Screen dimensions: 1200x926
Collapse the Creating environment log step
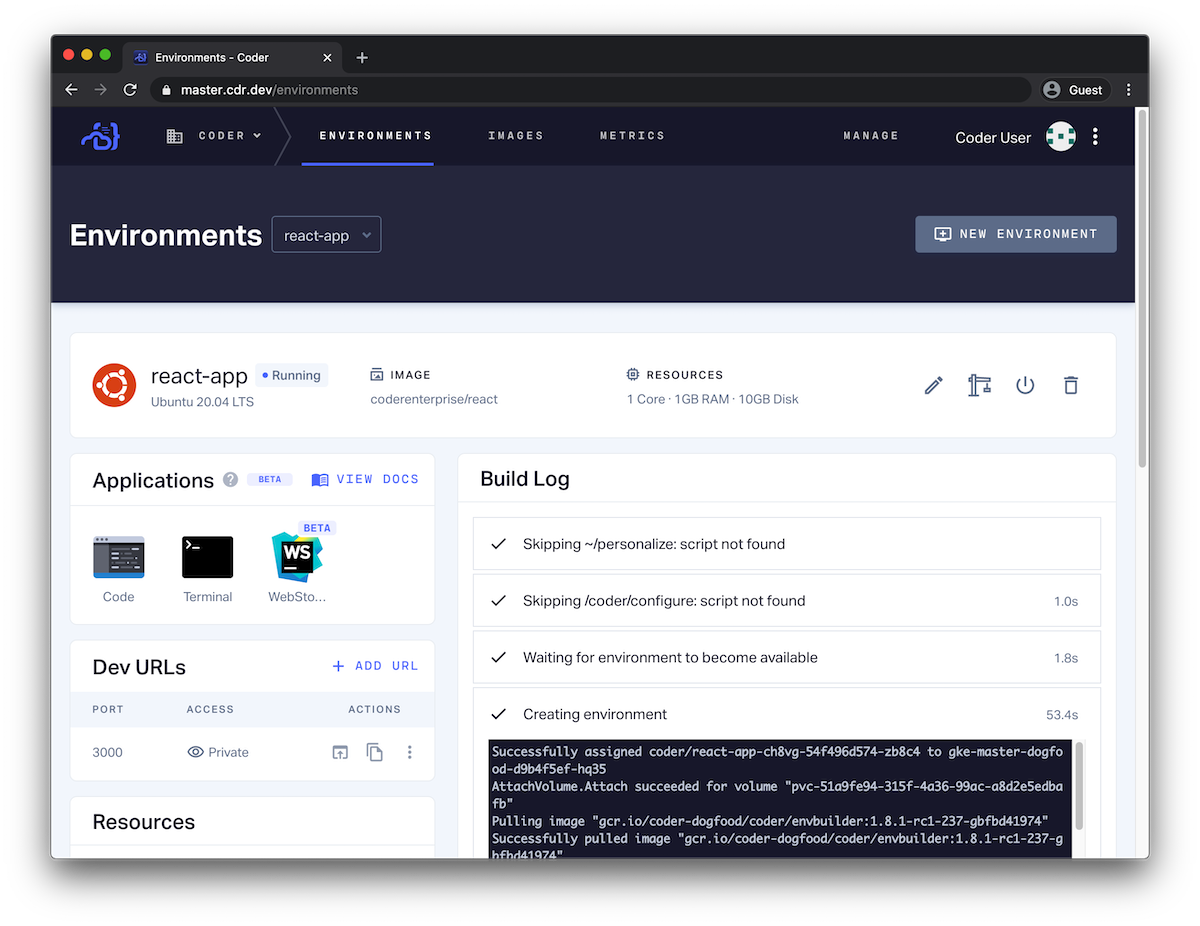pos(787,714)
